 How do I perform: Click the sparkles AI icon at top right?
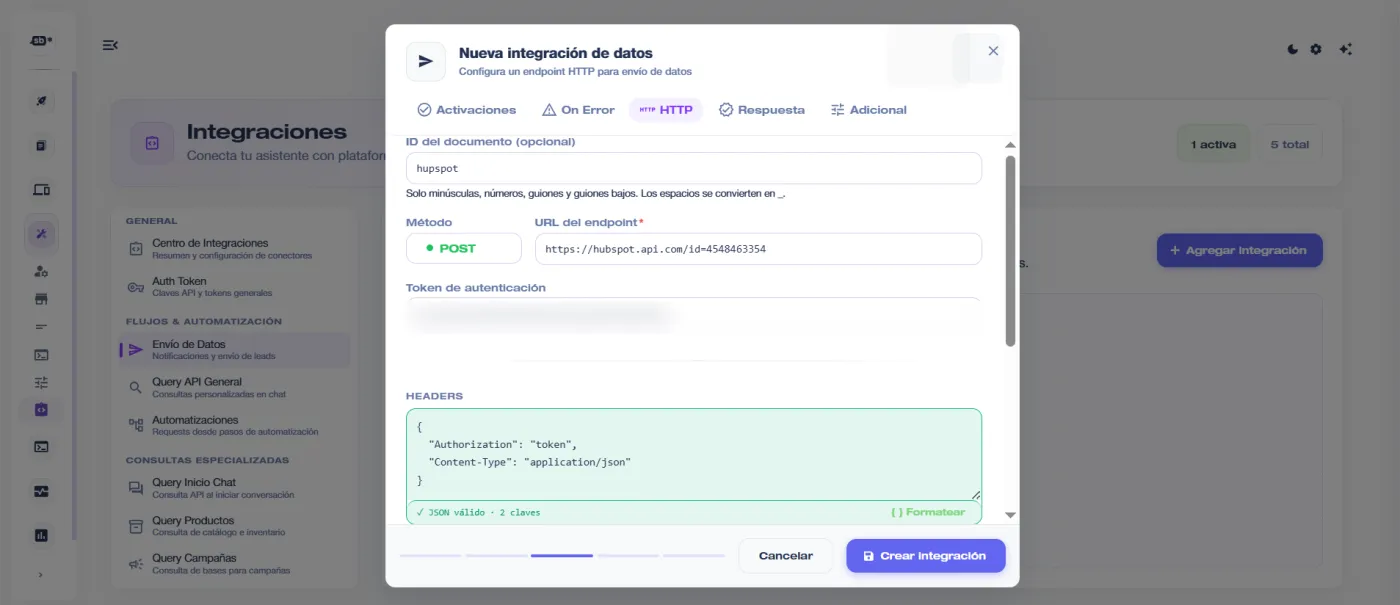tap(1345, 49)
